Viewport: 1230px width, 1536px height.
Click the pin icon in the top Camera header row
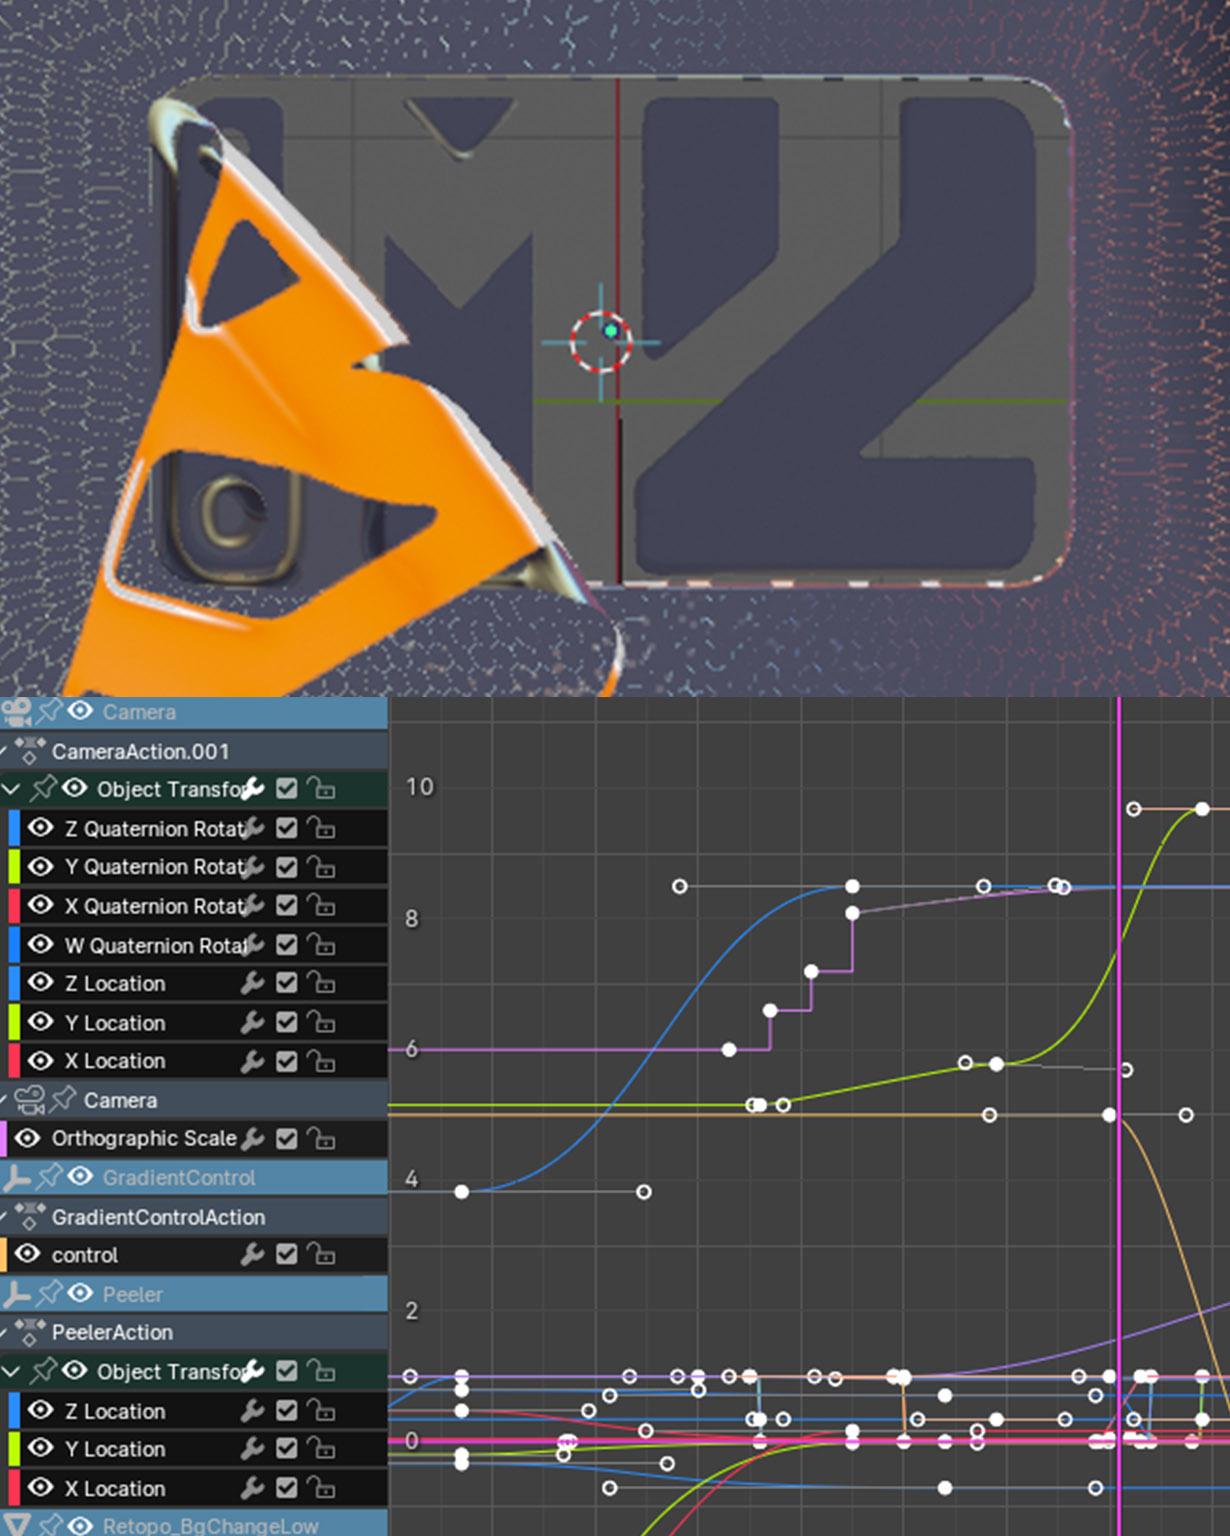49,711
